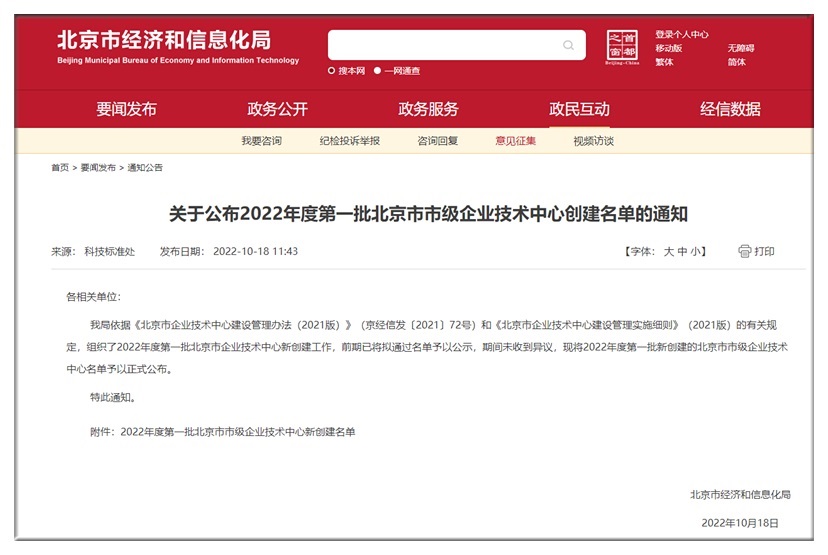Switch to 繁体 traditional Chinese

pyautogui.click(x=664, y=62)
